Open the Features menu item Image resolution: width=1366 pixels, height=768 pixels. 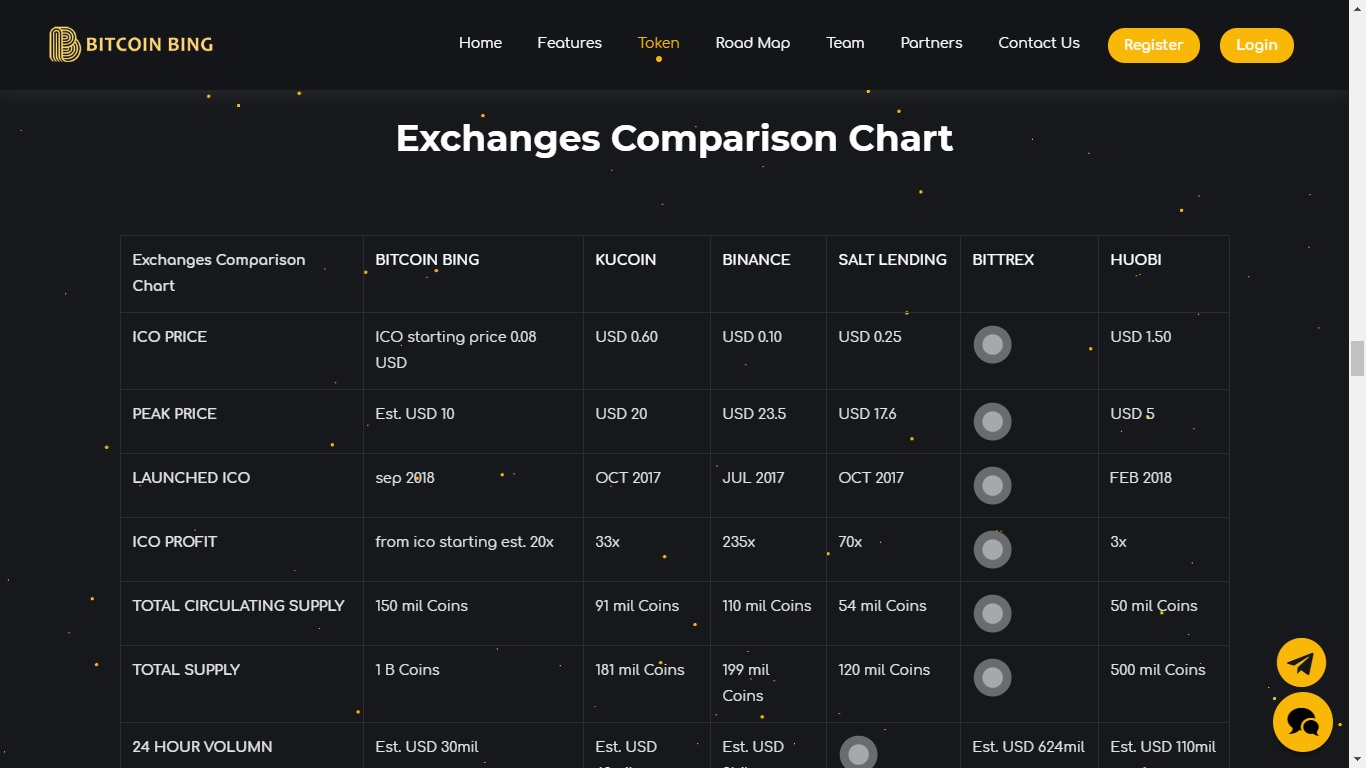(x=569, y=43)
